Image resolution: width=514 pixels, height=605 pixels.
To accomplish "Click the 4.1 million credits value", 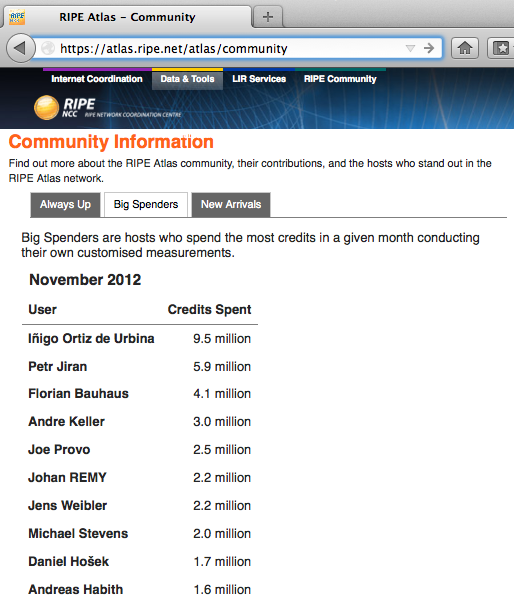I will pos(222,394).
